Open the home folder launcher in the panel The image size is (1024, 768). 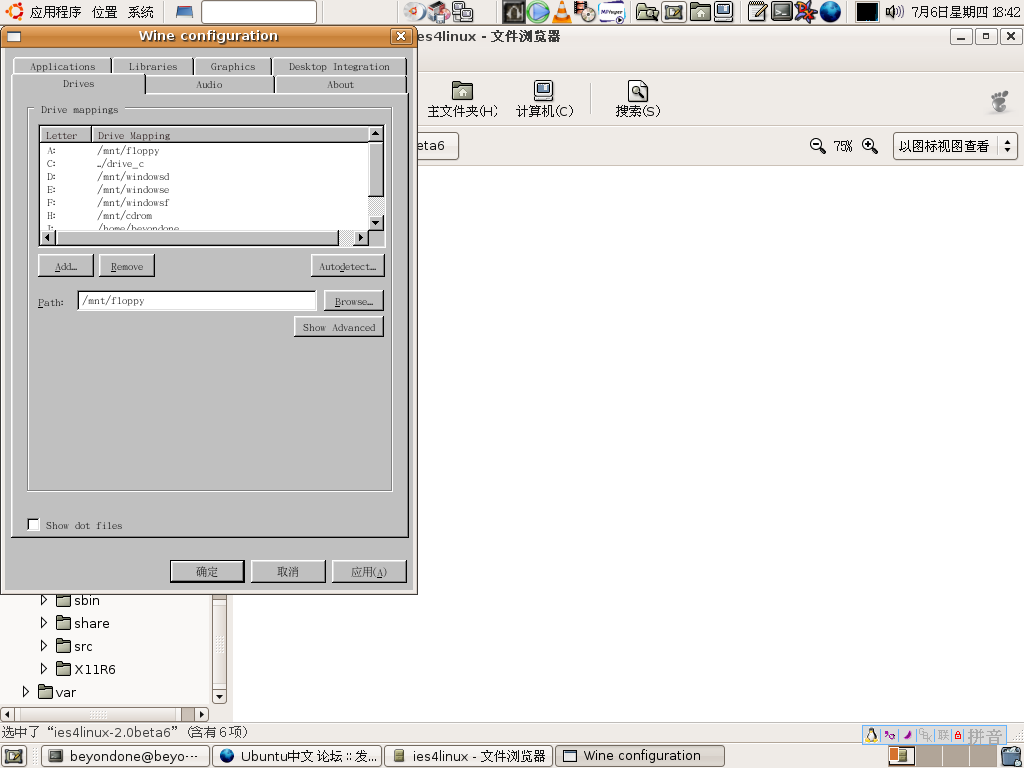point(700,12)
